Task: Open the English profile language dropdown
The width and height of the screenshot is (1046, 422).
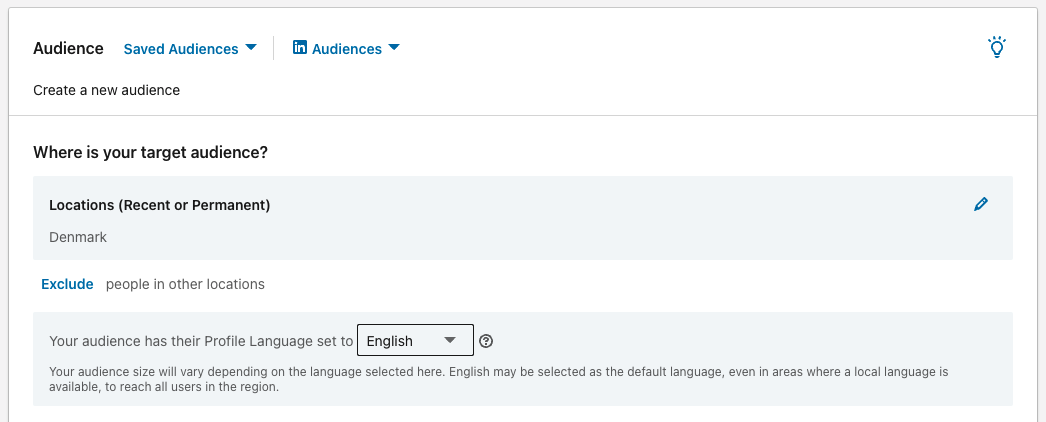Action: pyautogui.click(x=415, y=341)
